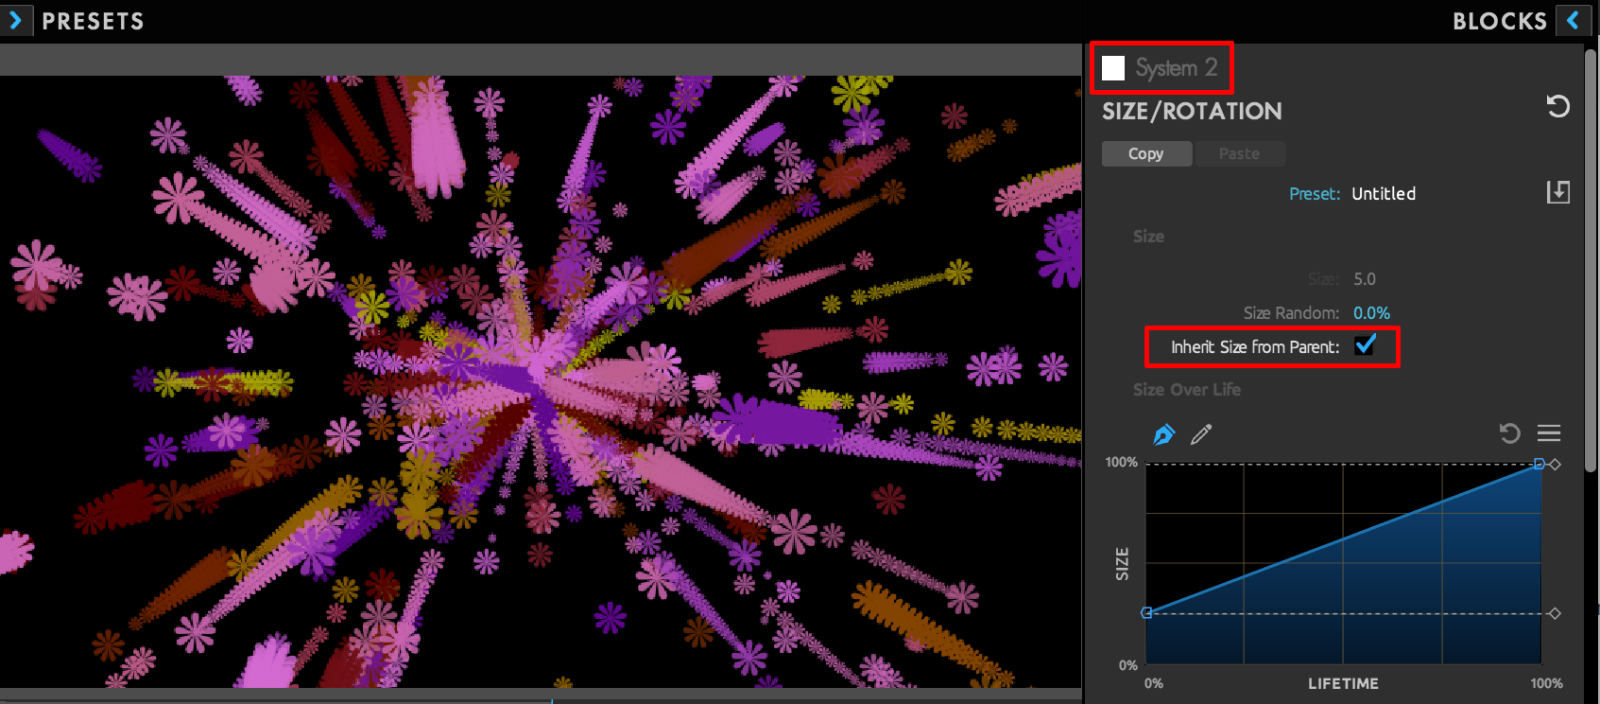This screenshot has height=704, width=1600.
Task: Reset the Size/Rotation settings
Action: (x=1558, y=106)
